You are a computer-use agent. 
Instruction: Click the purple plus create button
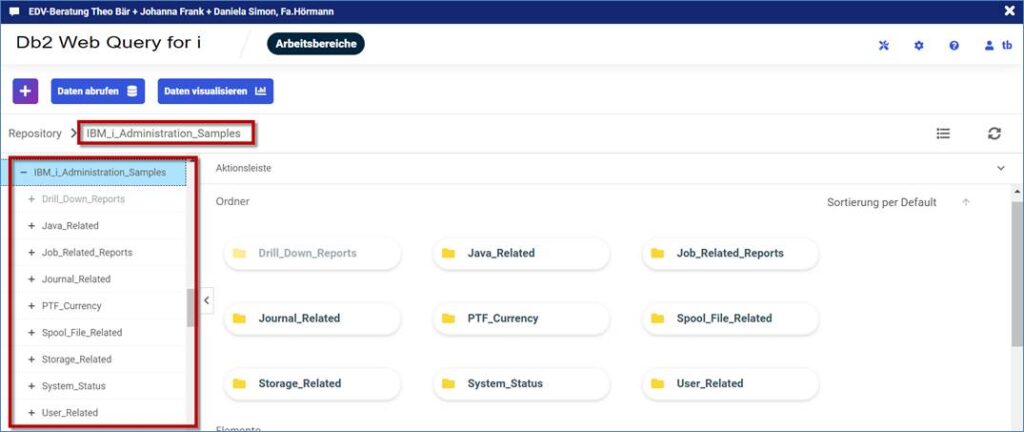(25, 91)
